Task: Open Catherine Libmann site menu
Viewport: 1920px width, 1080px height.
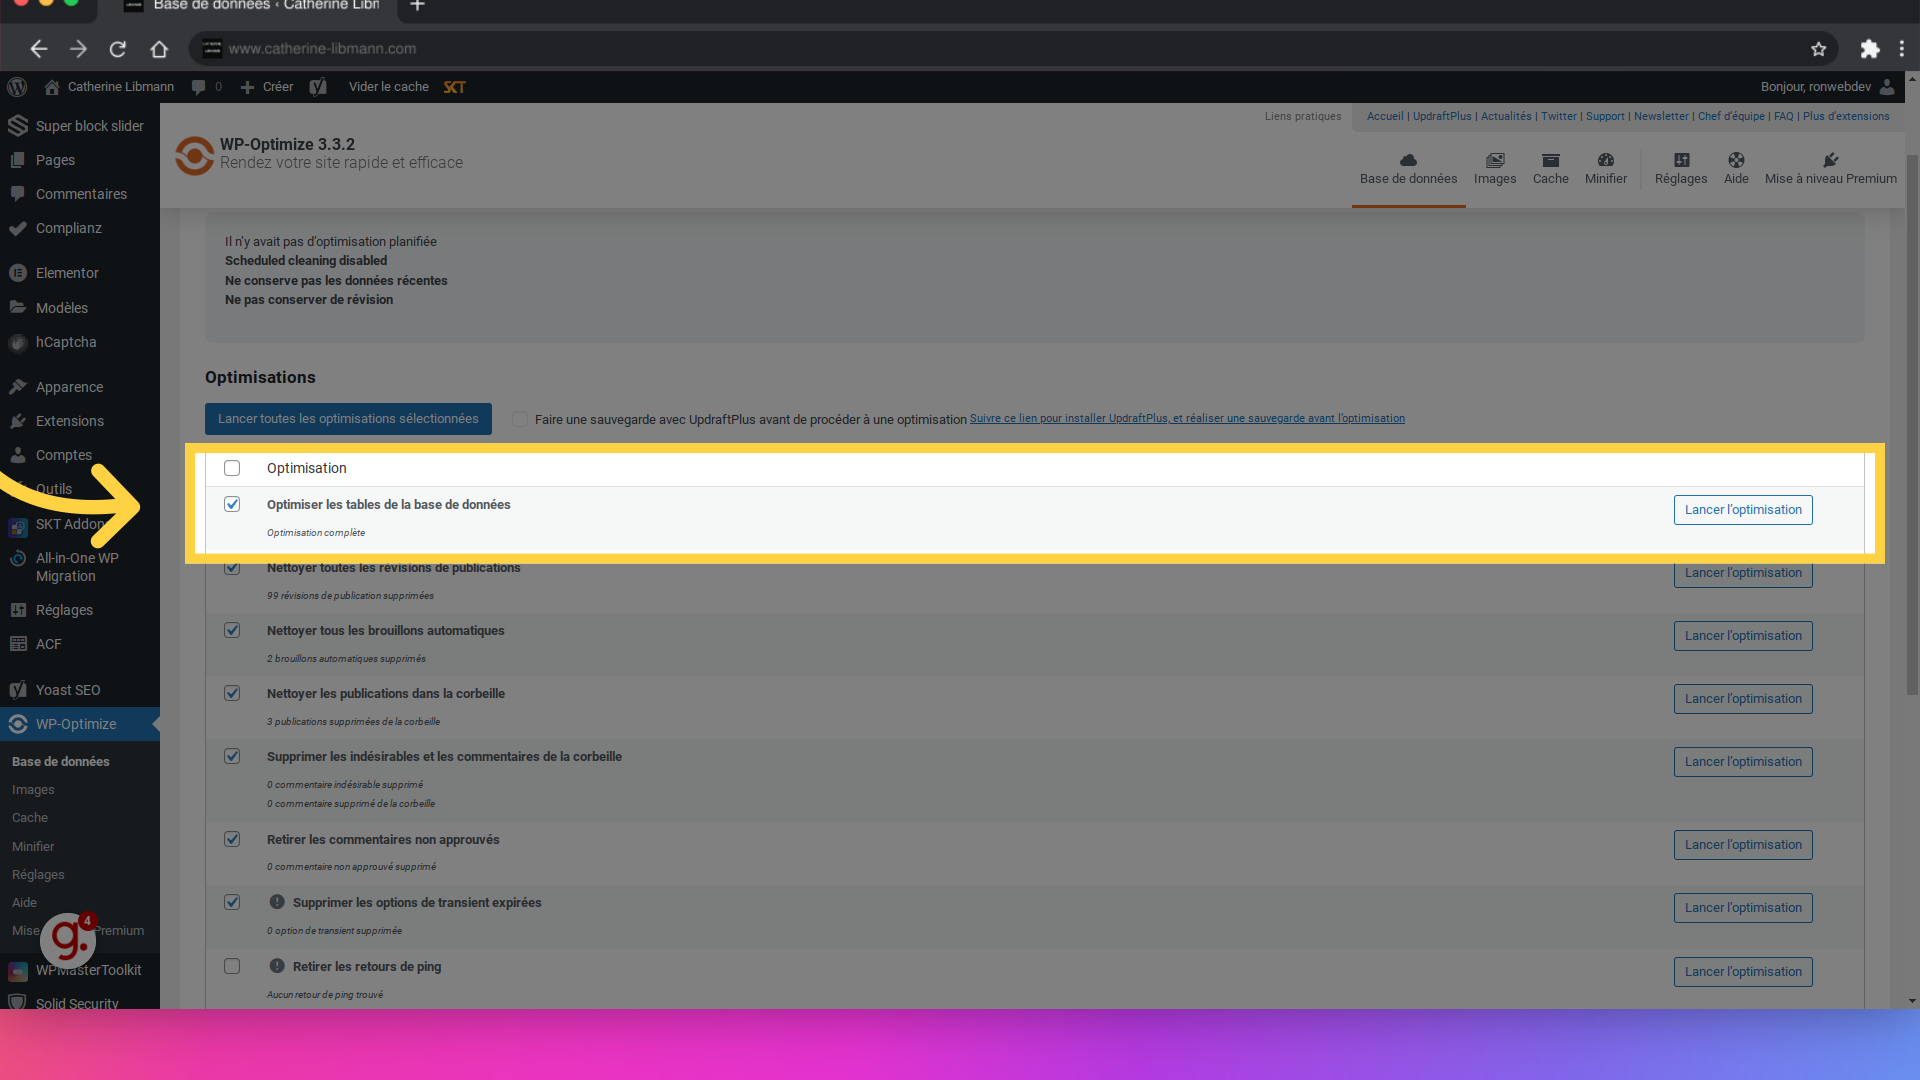Action: pyautogui.click(x=109, y=87)
